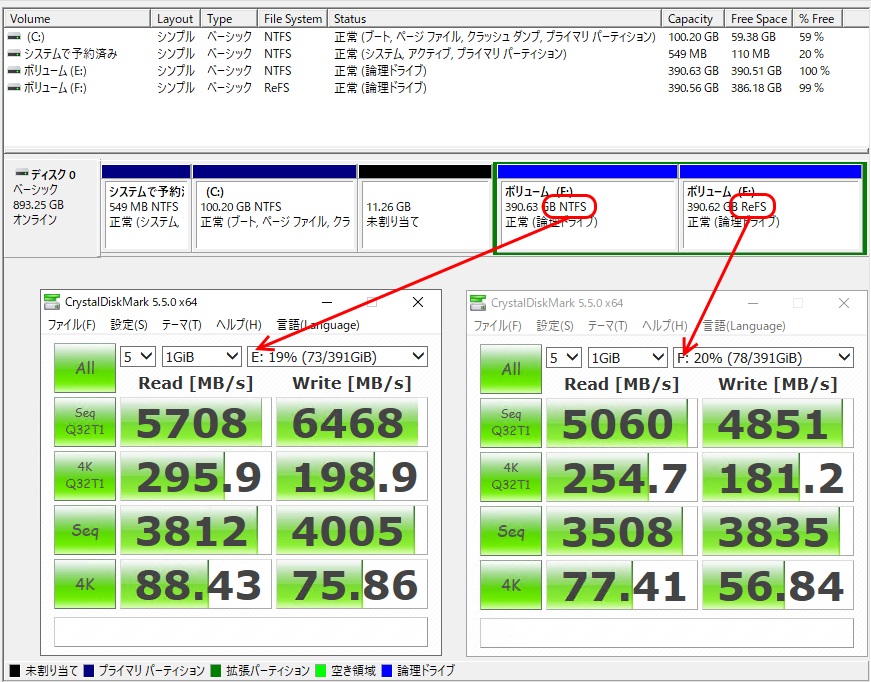Click the ディスク 0 disk icon
This screenshot has width=871, height=682.
(22, 173)
